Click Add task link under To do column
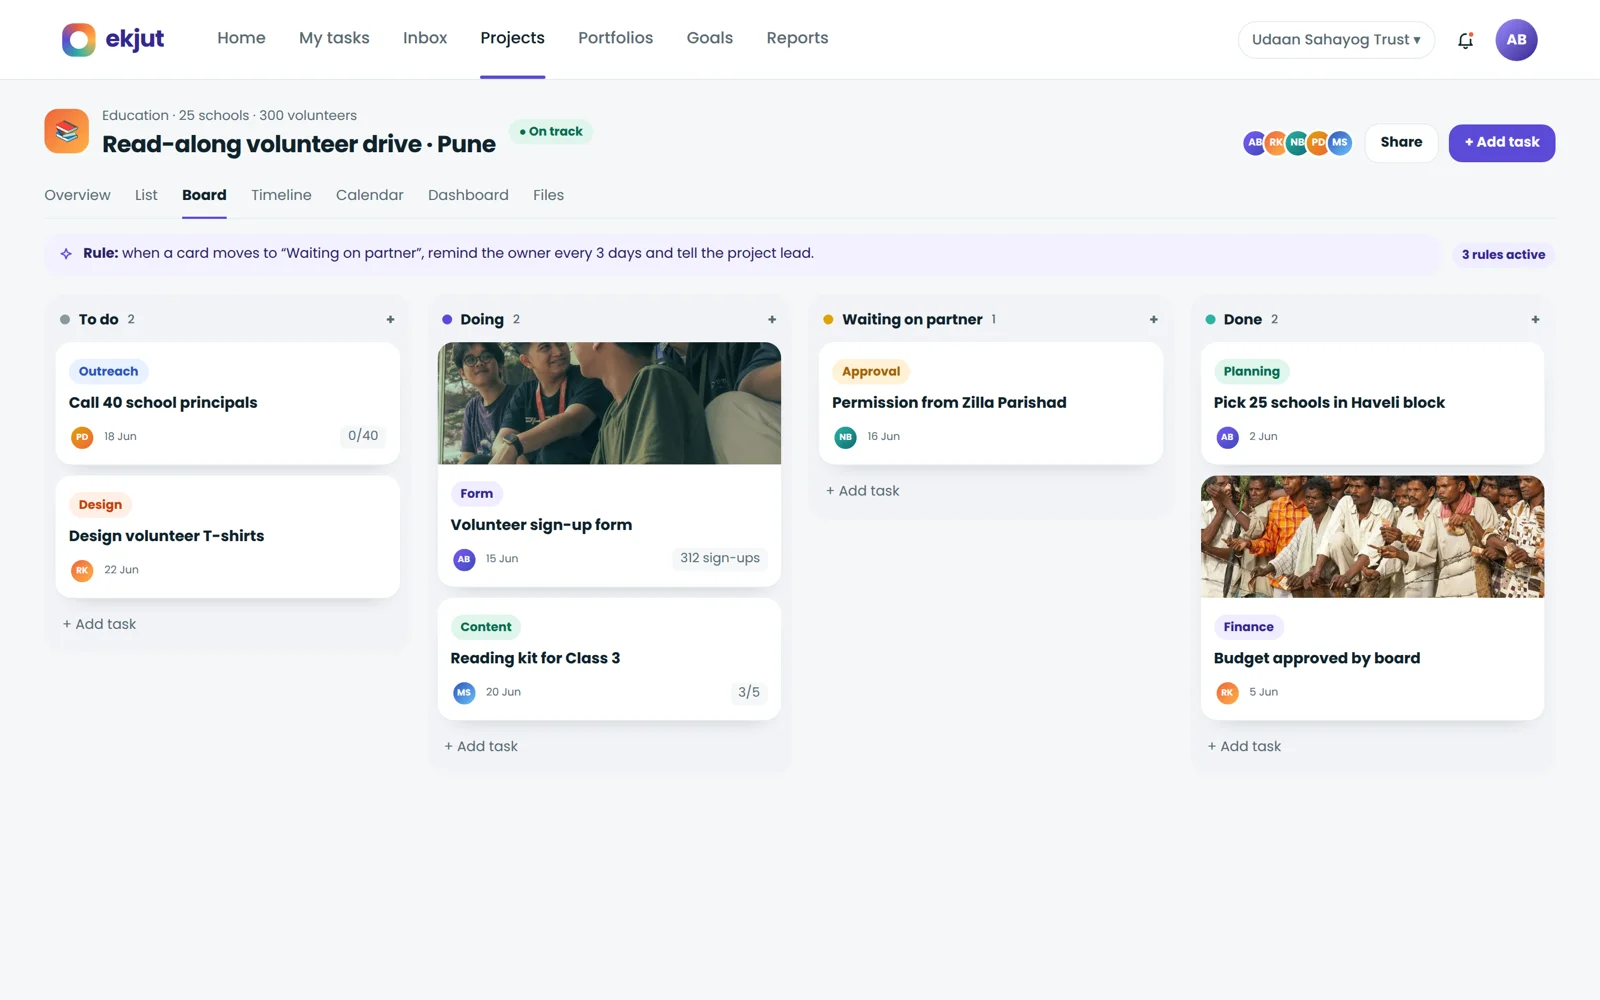This screenshot has height=1000, width=1600. point(99,624)
